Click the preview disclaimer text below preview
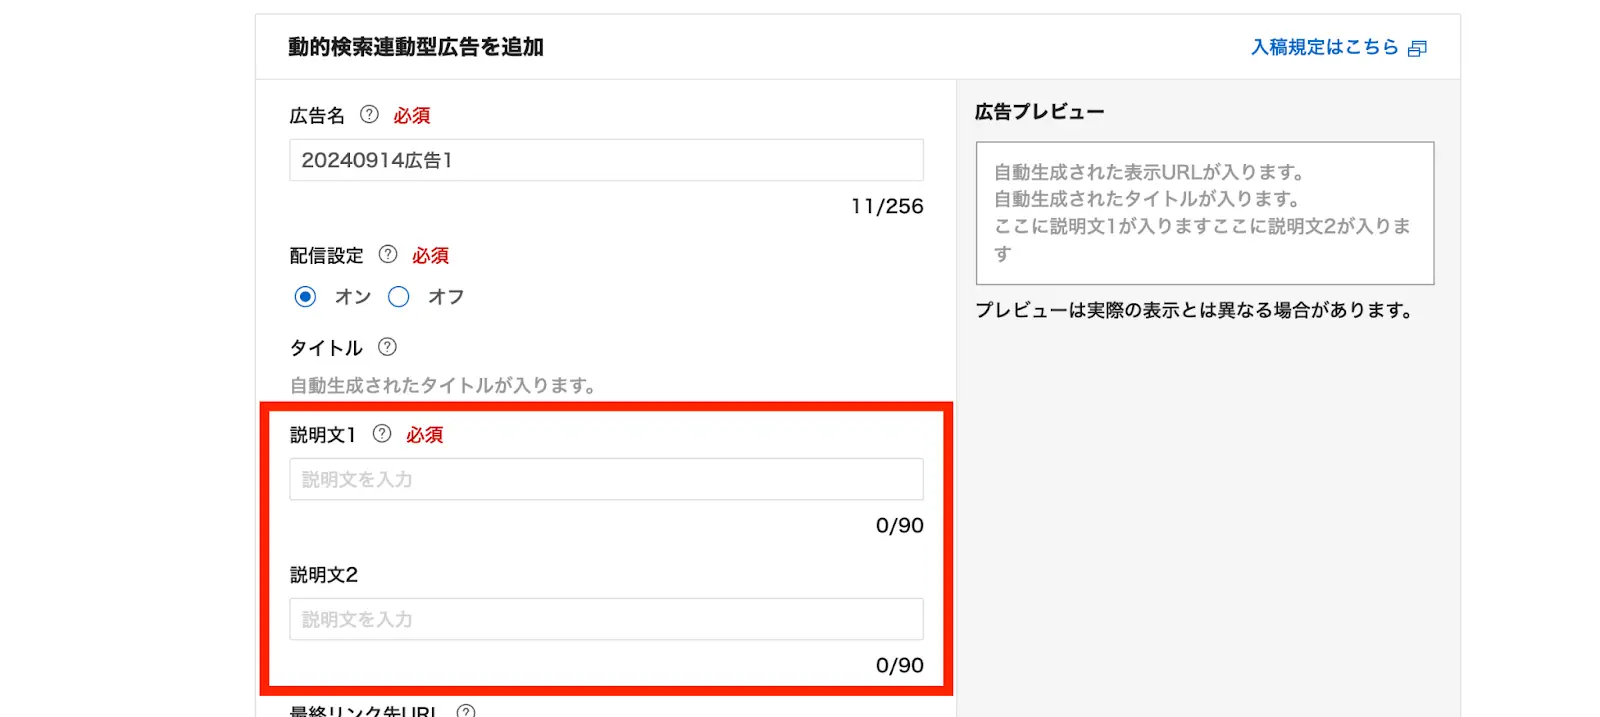Image resolution: width=1600 pixels, height=717 pixels. pos(1194,310)
